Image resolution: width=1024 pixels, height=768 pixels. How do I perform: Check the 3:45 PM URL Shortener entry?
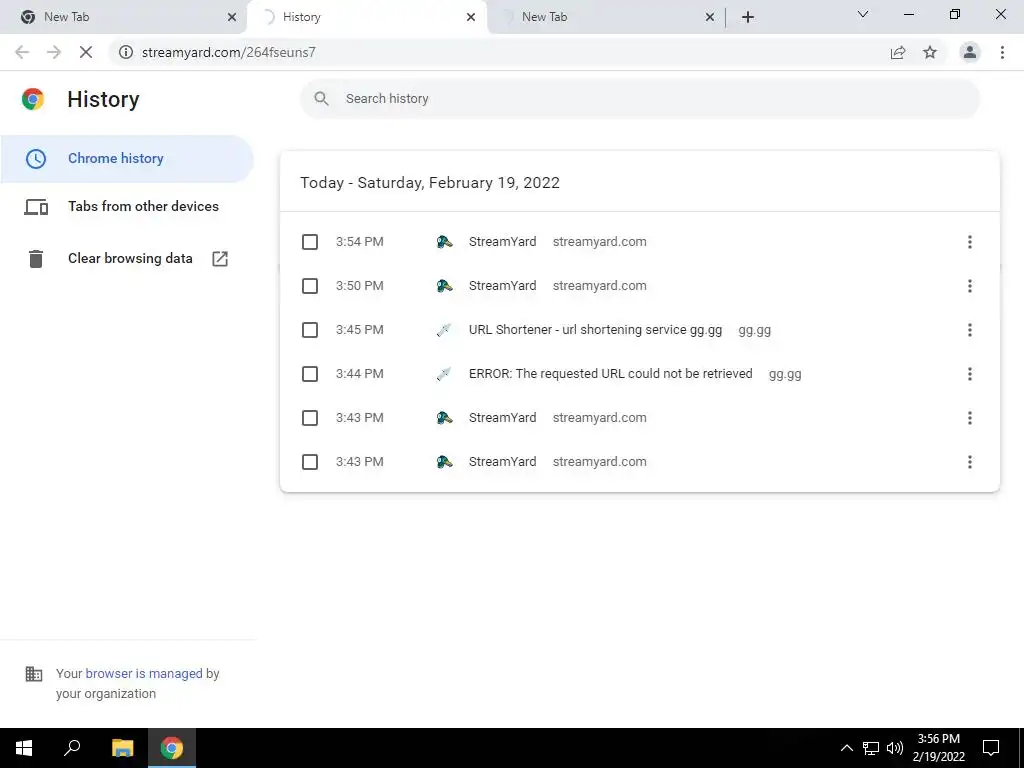point(310,330)
